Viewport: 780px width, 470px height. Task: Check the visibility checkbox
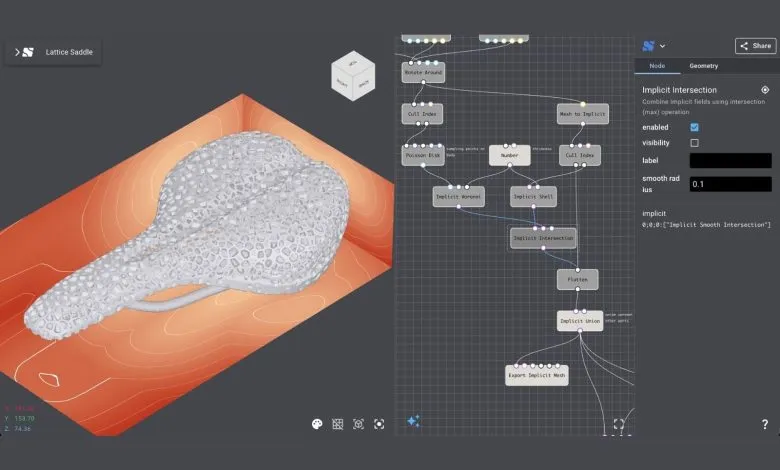695,143
